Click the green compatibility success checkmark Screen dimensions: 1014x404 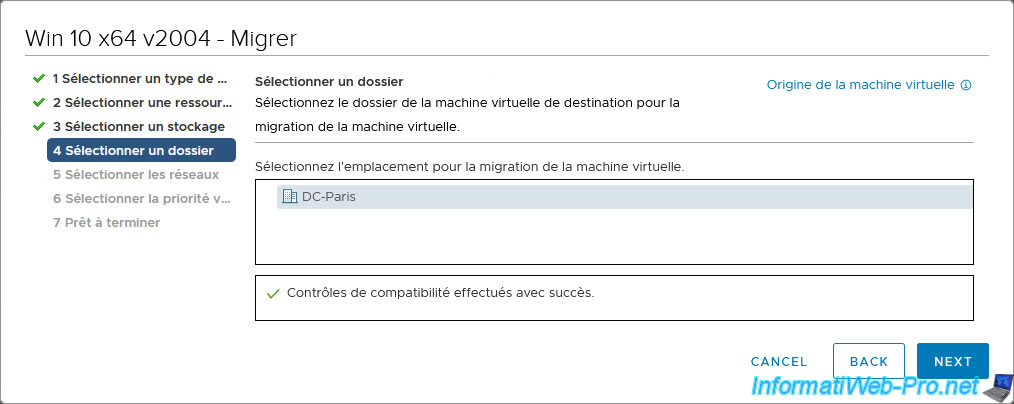coord(272,293)
